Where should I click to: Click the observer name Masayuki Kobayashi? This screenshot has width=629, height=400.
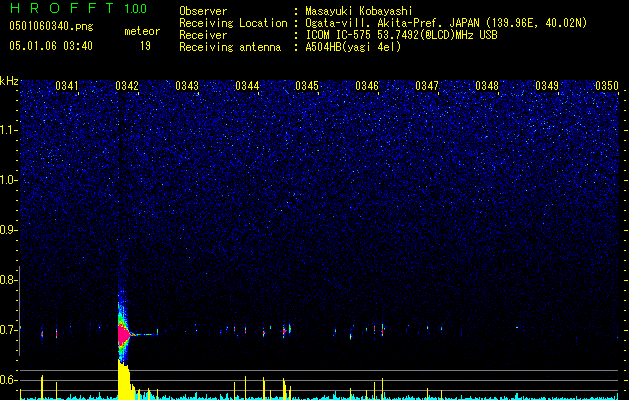pyautogui.click(x=370, y=11)
